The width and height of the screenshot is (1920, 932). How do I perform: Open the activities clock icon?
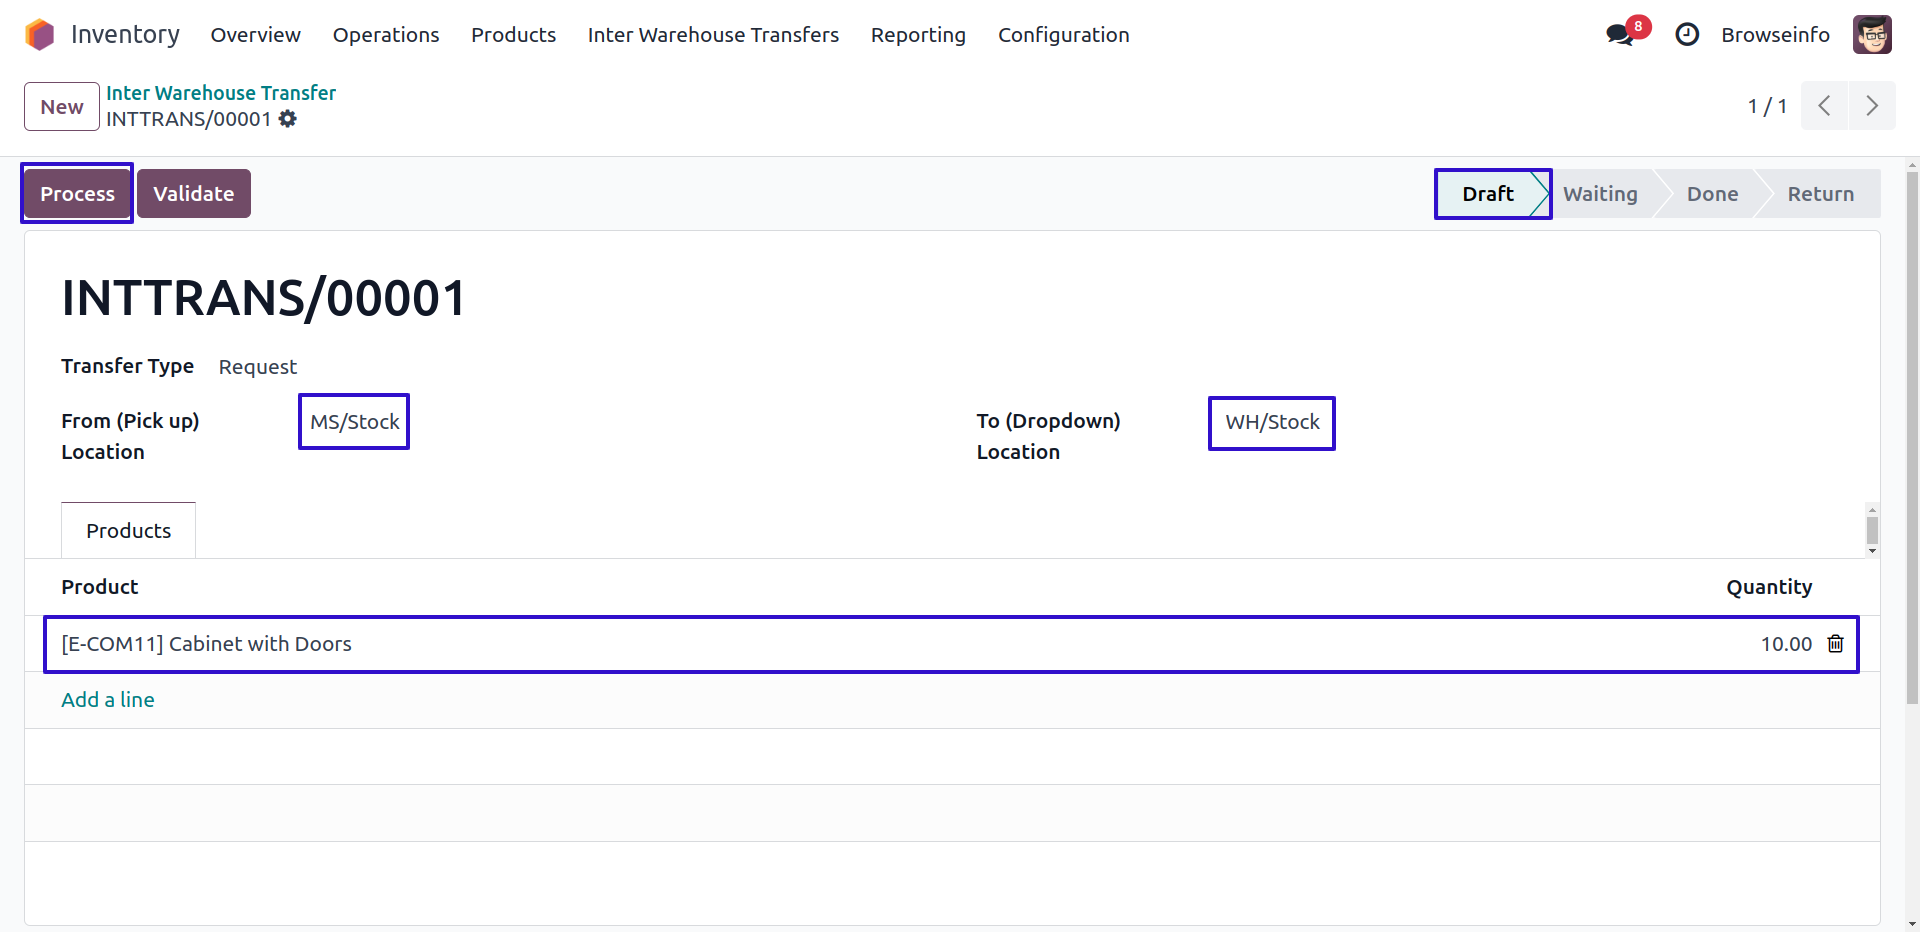tap(1687, 35)
